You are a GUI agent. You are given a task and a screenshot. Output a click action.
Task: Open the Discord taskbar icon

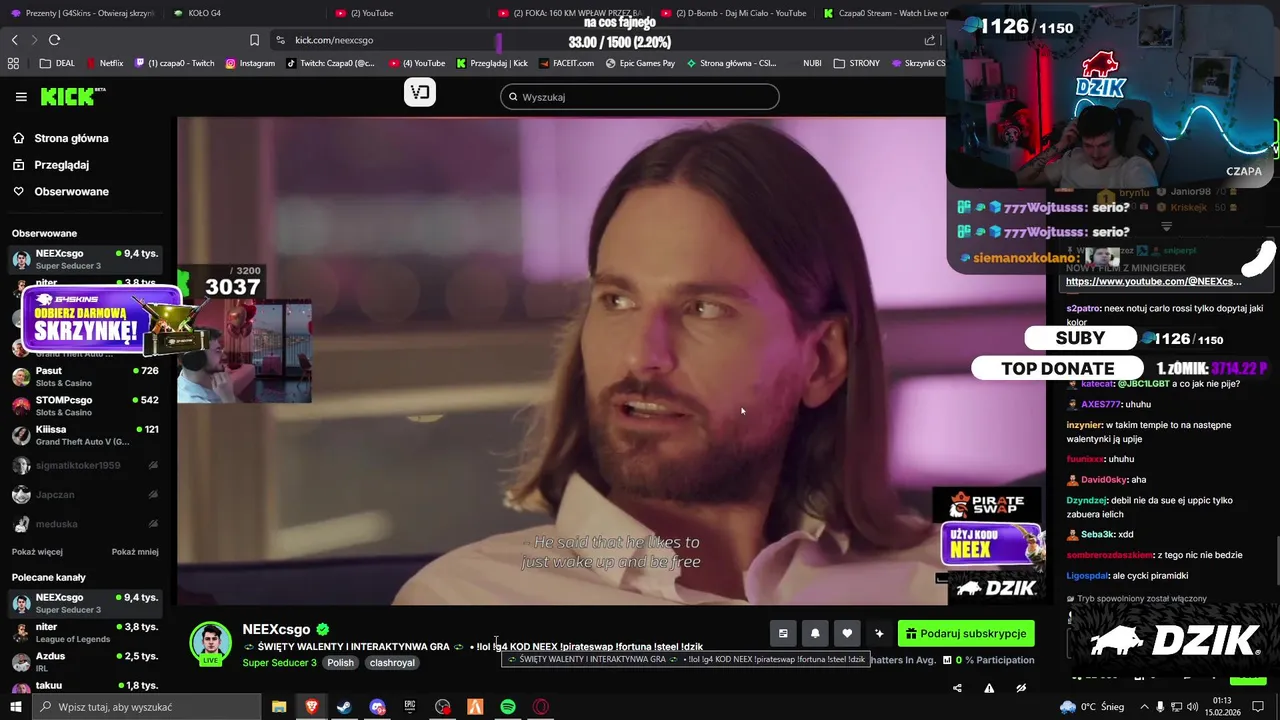click(377, 707)
